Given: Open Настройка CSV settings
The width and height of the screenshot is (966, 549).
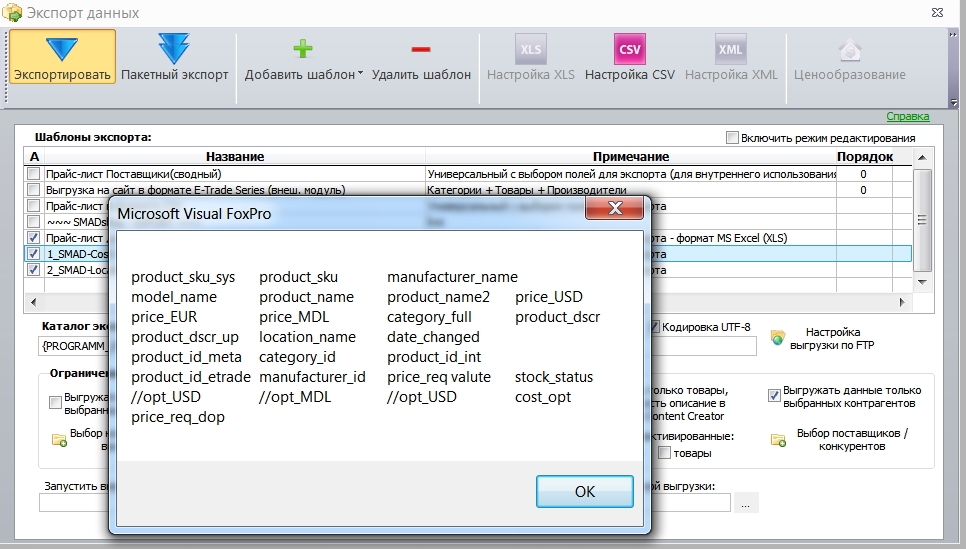Looking at the screenshot, I should (630, 57).
